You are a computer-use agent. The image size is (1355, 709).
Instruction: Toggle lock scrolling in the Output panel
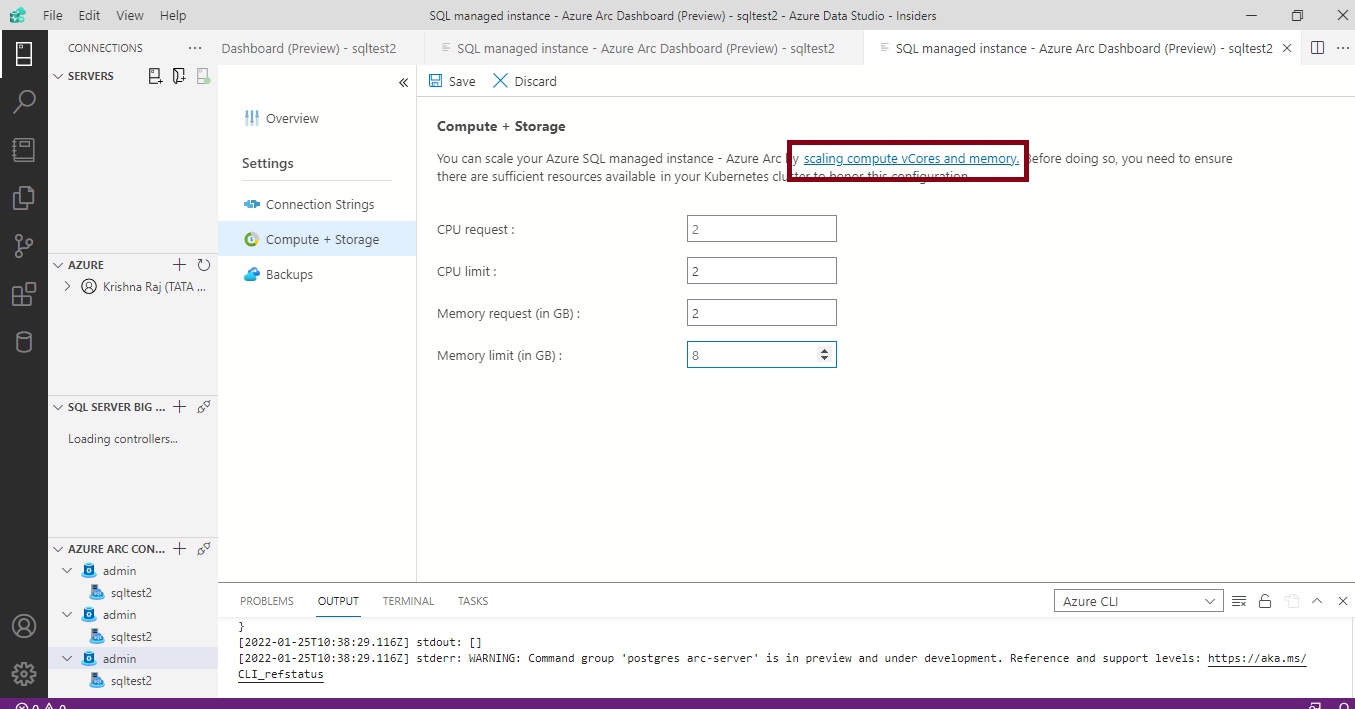click(1265, 600)
